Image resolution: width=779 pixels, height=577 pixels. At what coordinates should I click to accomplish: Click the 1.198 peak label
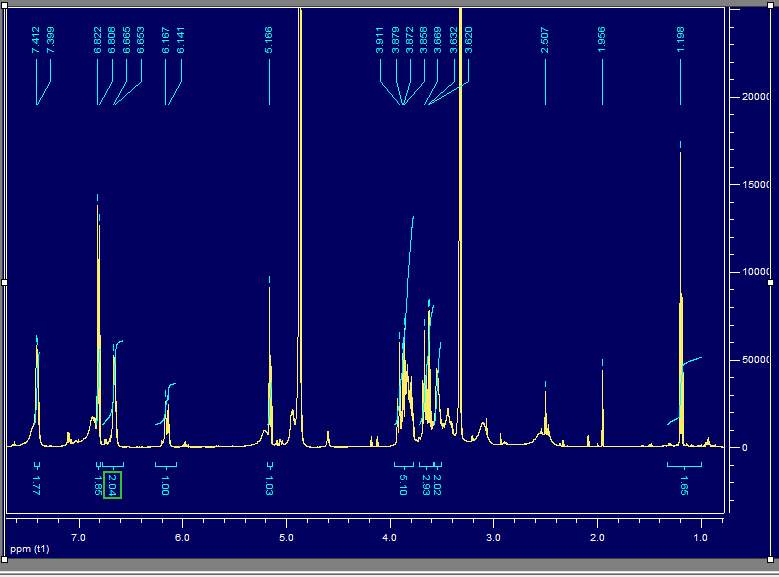[x=681, y=41]
